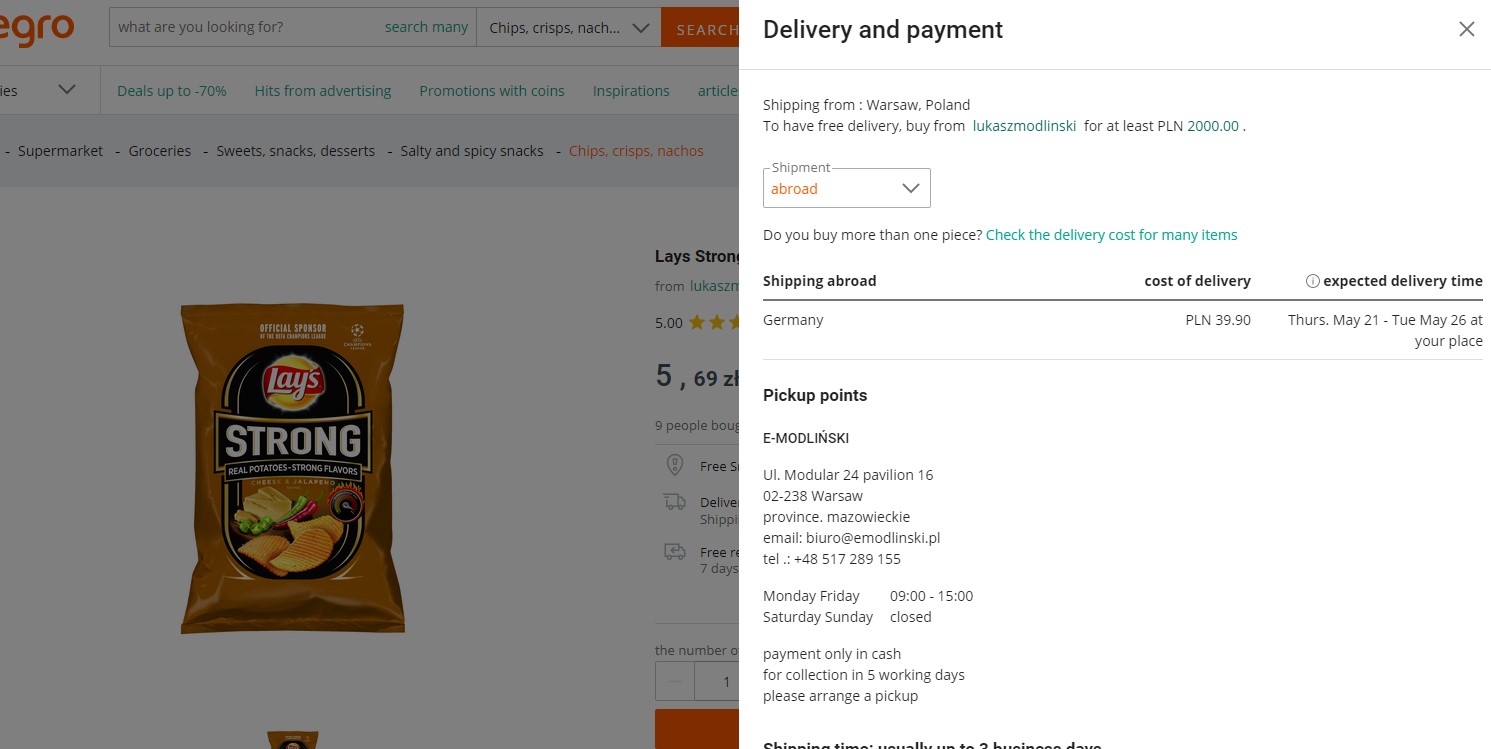Open the lukaszmodlinski seller link
This screenshot has height=749, width=1491.
[x=1024, y=126]
